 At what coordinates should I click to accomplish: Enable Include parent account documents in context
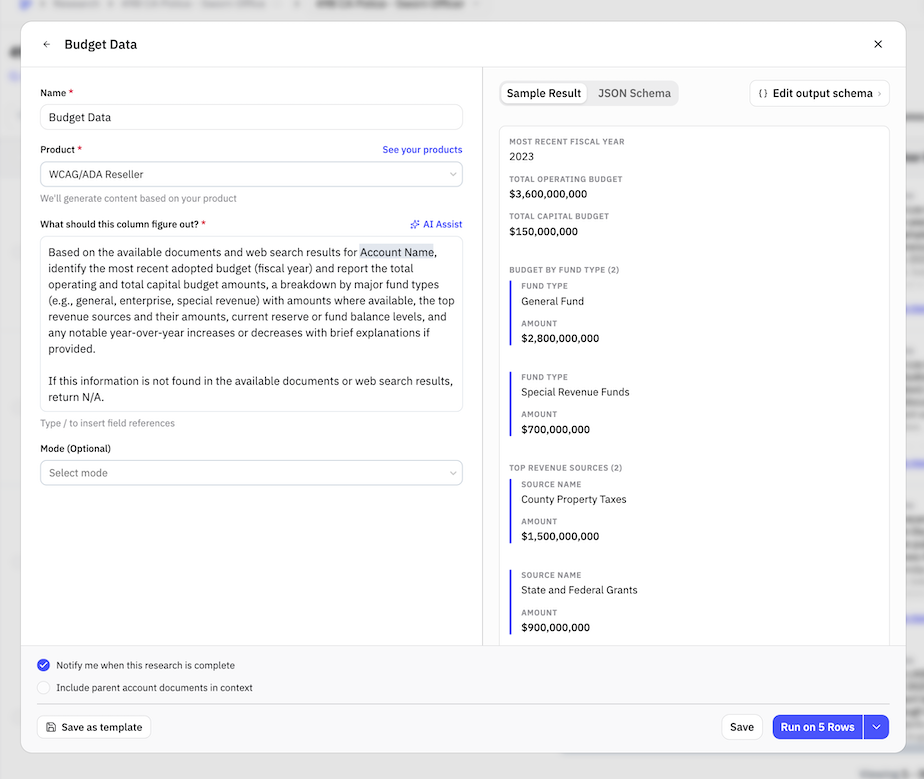(44, 688)
